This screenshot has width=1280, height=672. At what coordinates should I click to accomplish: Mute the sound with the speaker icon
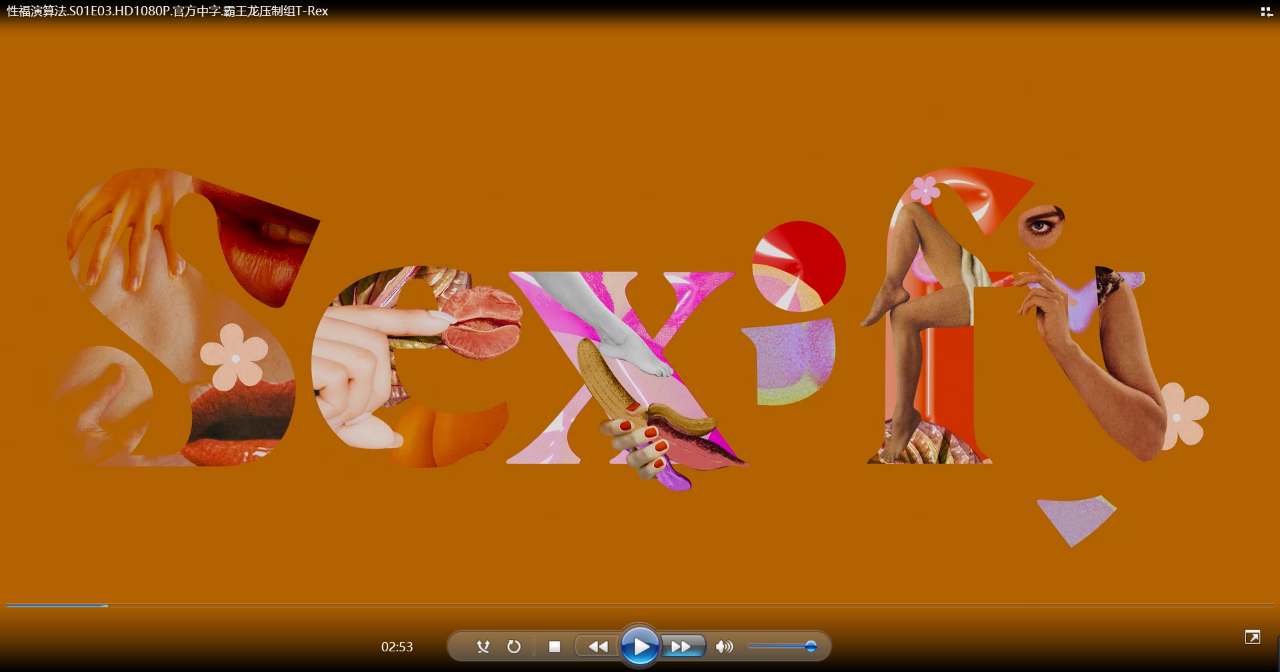coord(724,647)
